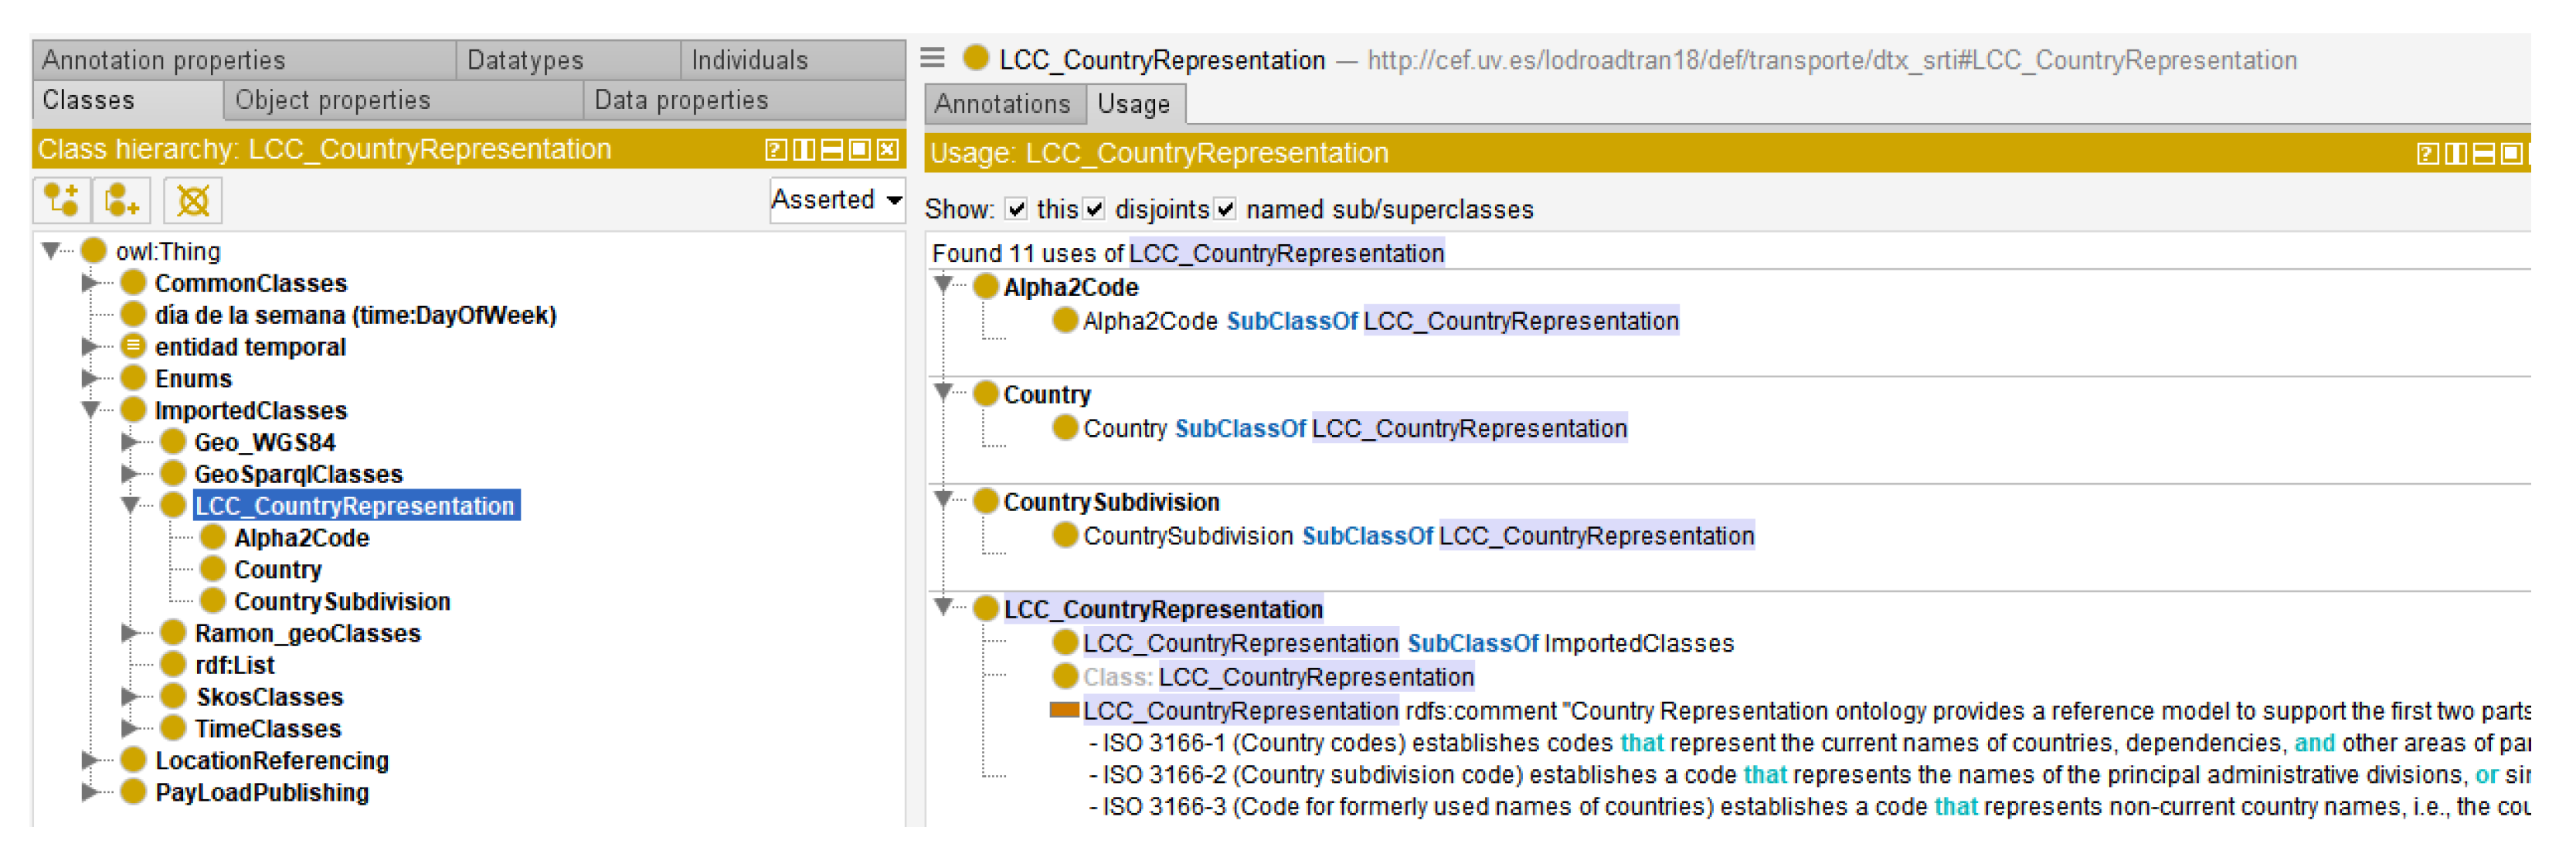Click the split-horizontal icon in Class hierarchy header
The width and height of the screenshot is (2576, 868).
tap(831, 150)
